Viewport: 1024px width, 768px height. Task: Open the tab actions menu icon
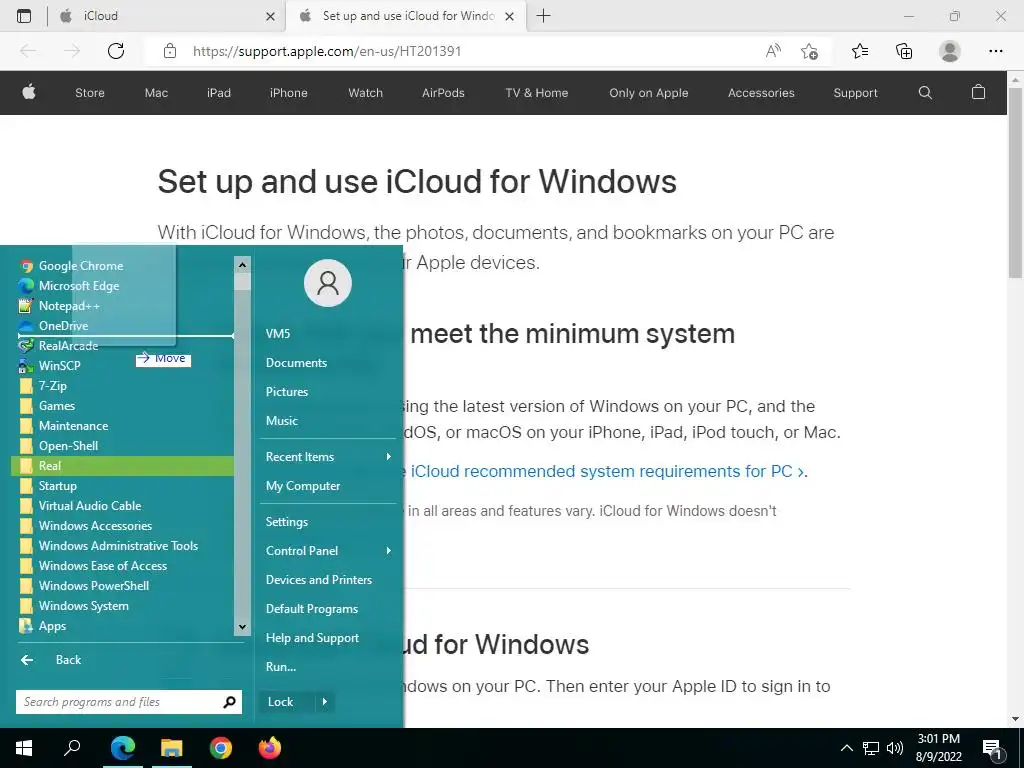click(24, 16)
